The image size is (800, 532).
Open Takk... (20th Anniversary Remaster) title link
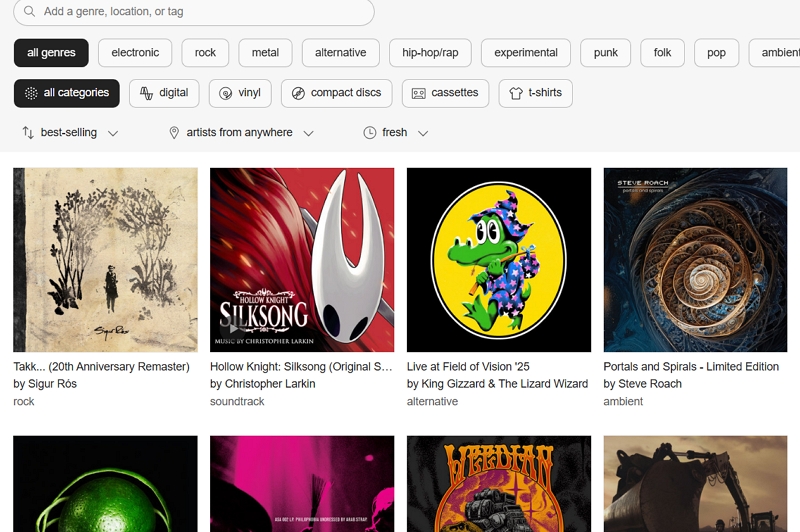tap(102, 367)
